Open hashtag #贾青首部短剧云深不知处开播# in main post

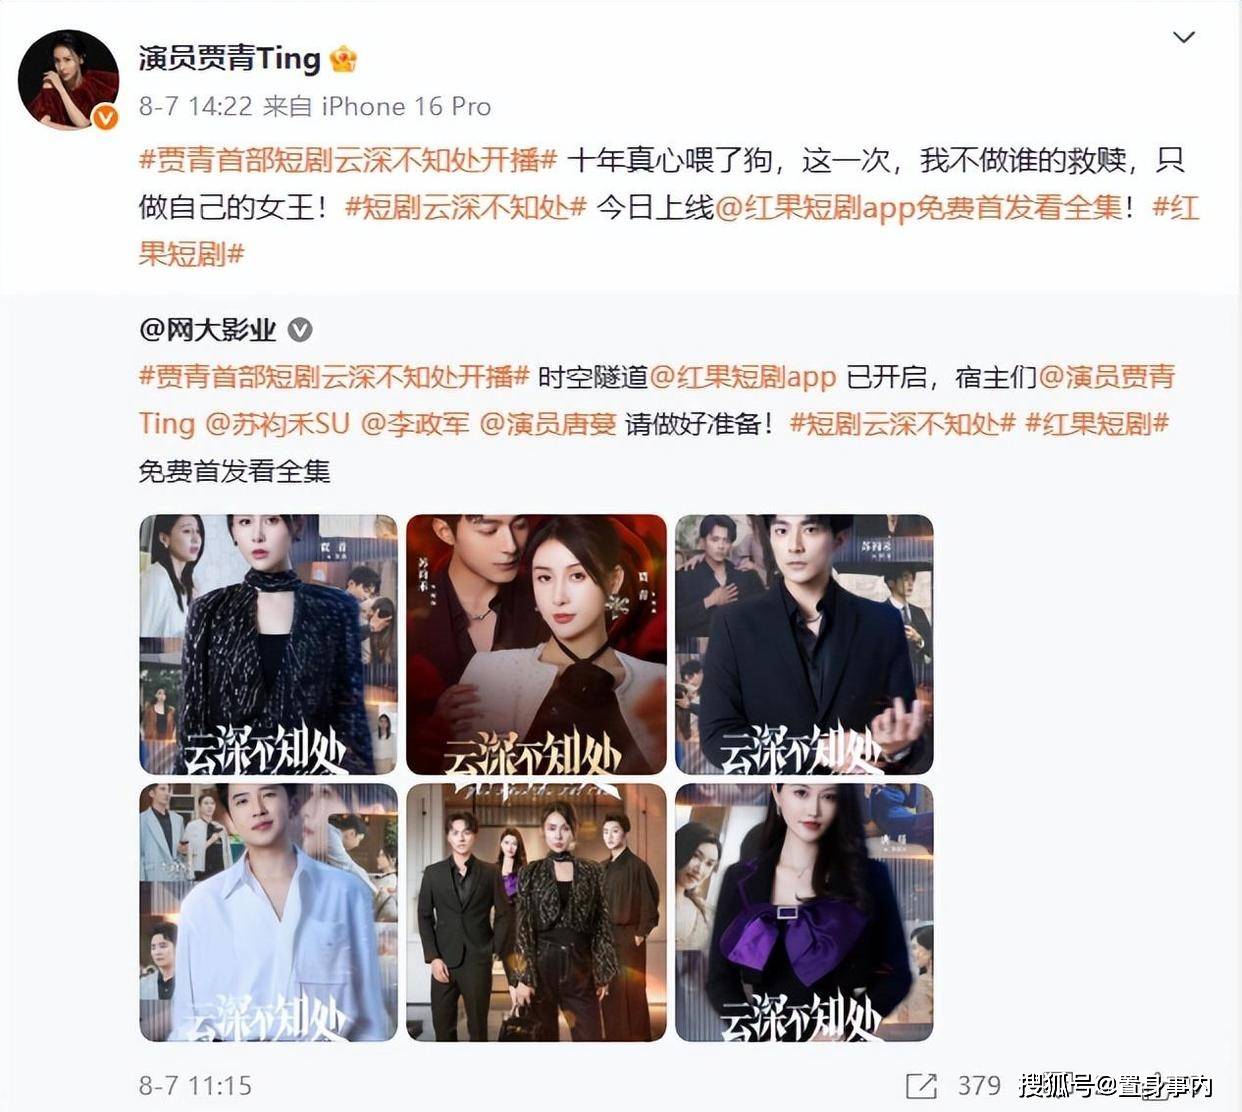[348, 160]
